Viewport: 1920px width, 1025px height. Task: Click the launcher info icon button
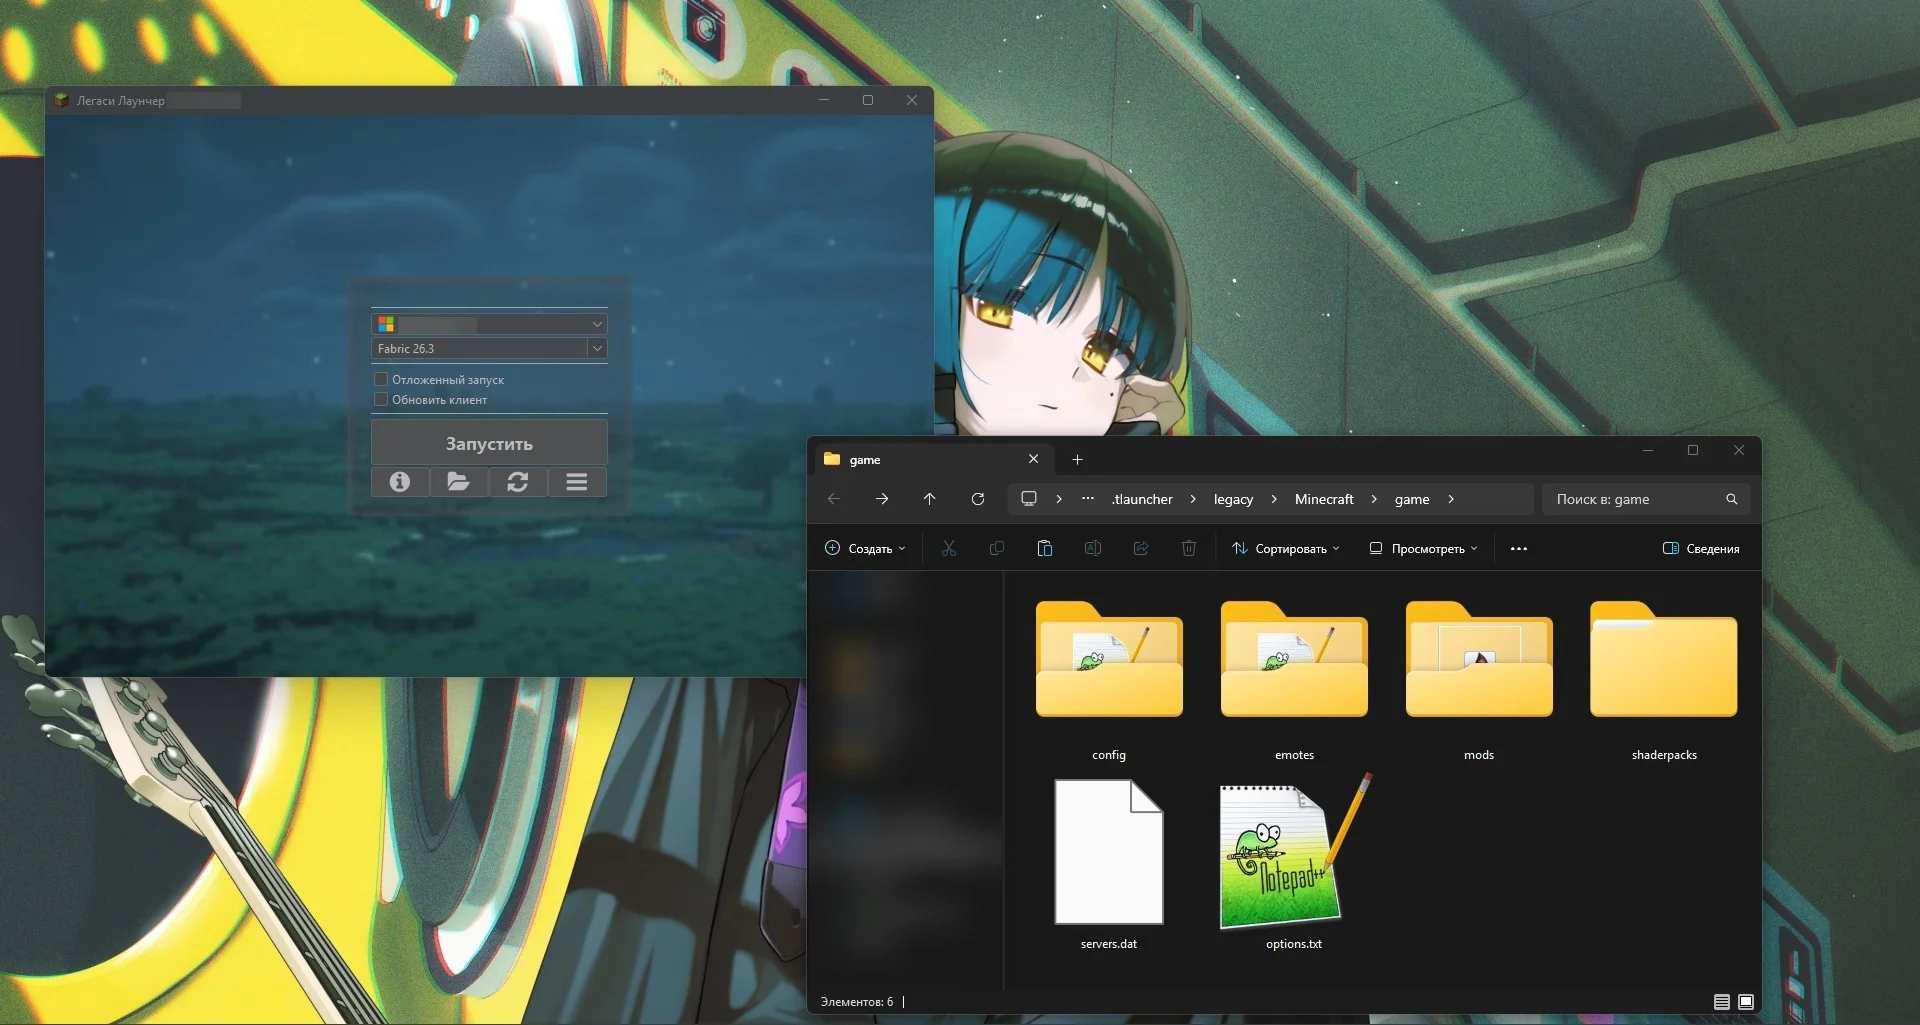[400, 482]
